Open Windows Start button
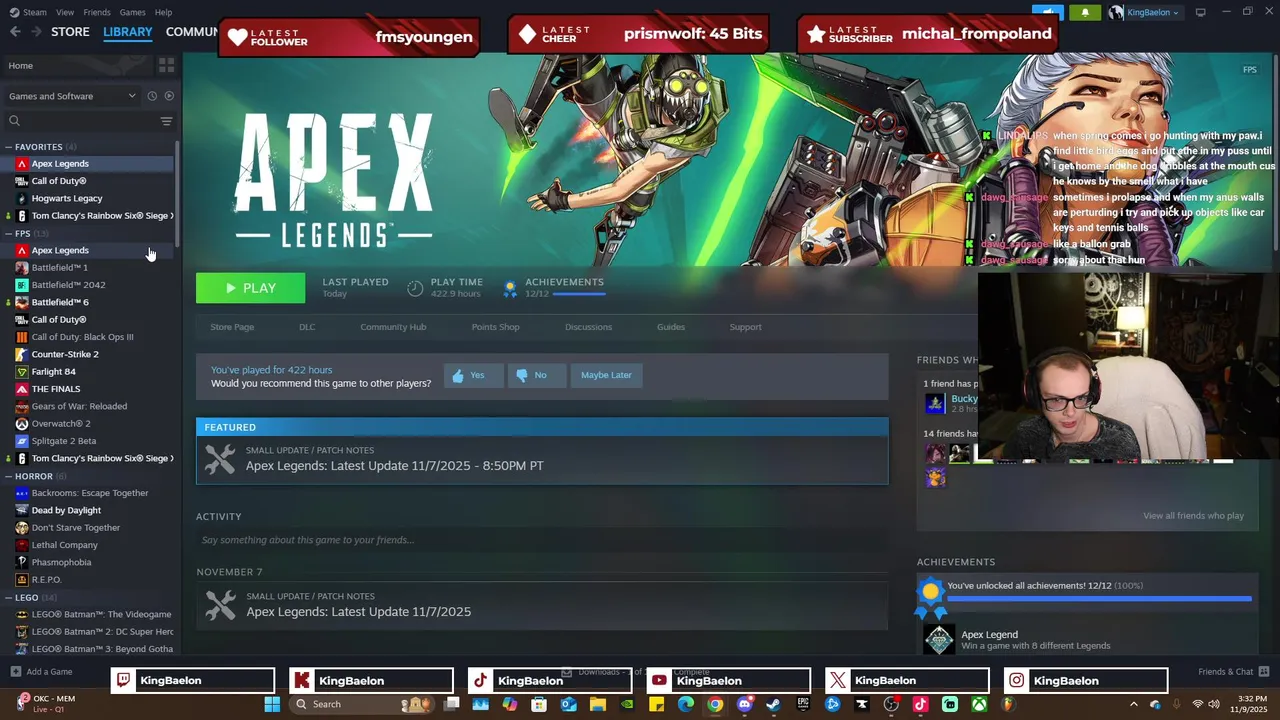This screenshot has height=720, width=1280. click(x=272, y=704)
